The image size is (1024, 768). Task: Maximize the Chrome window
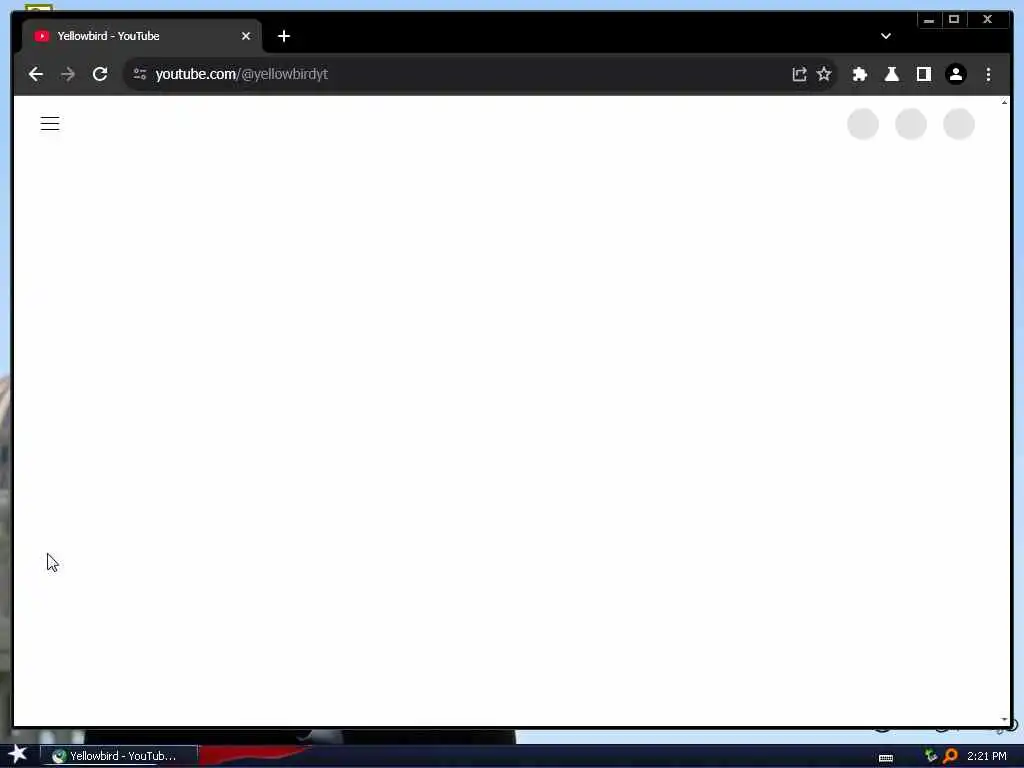[x=954, y=20]
